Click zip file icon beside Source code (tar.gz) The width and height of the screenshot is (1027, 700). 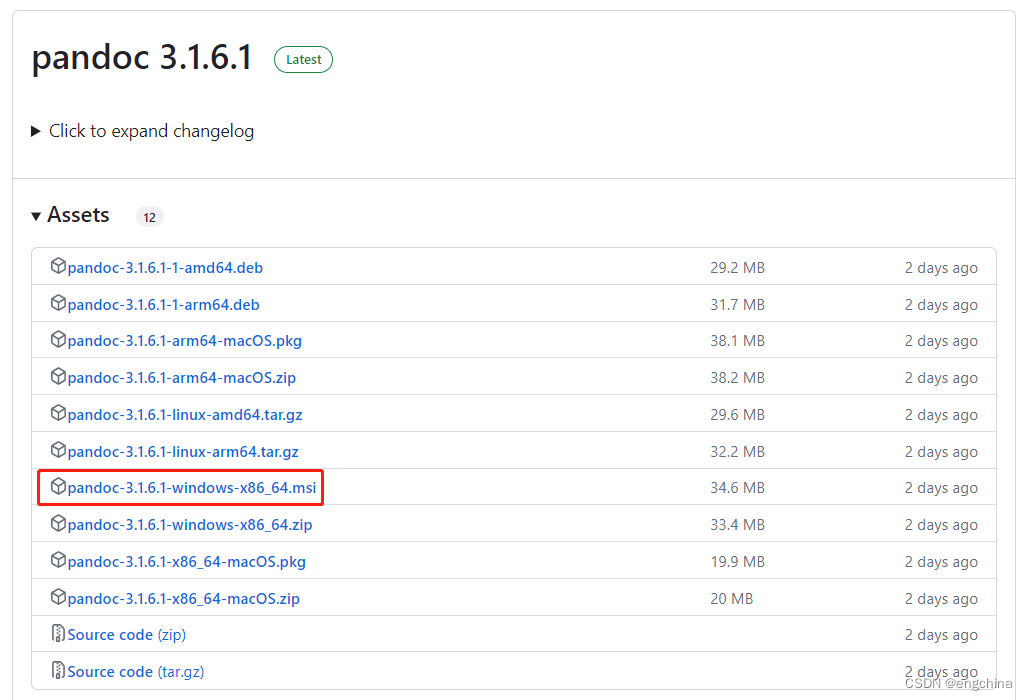pos(58,670)
